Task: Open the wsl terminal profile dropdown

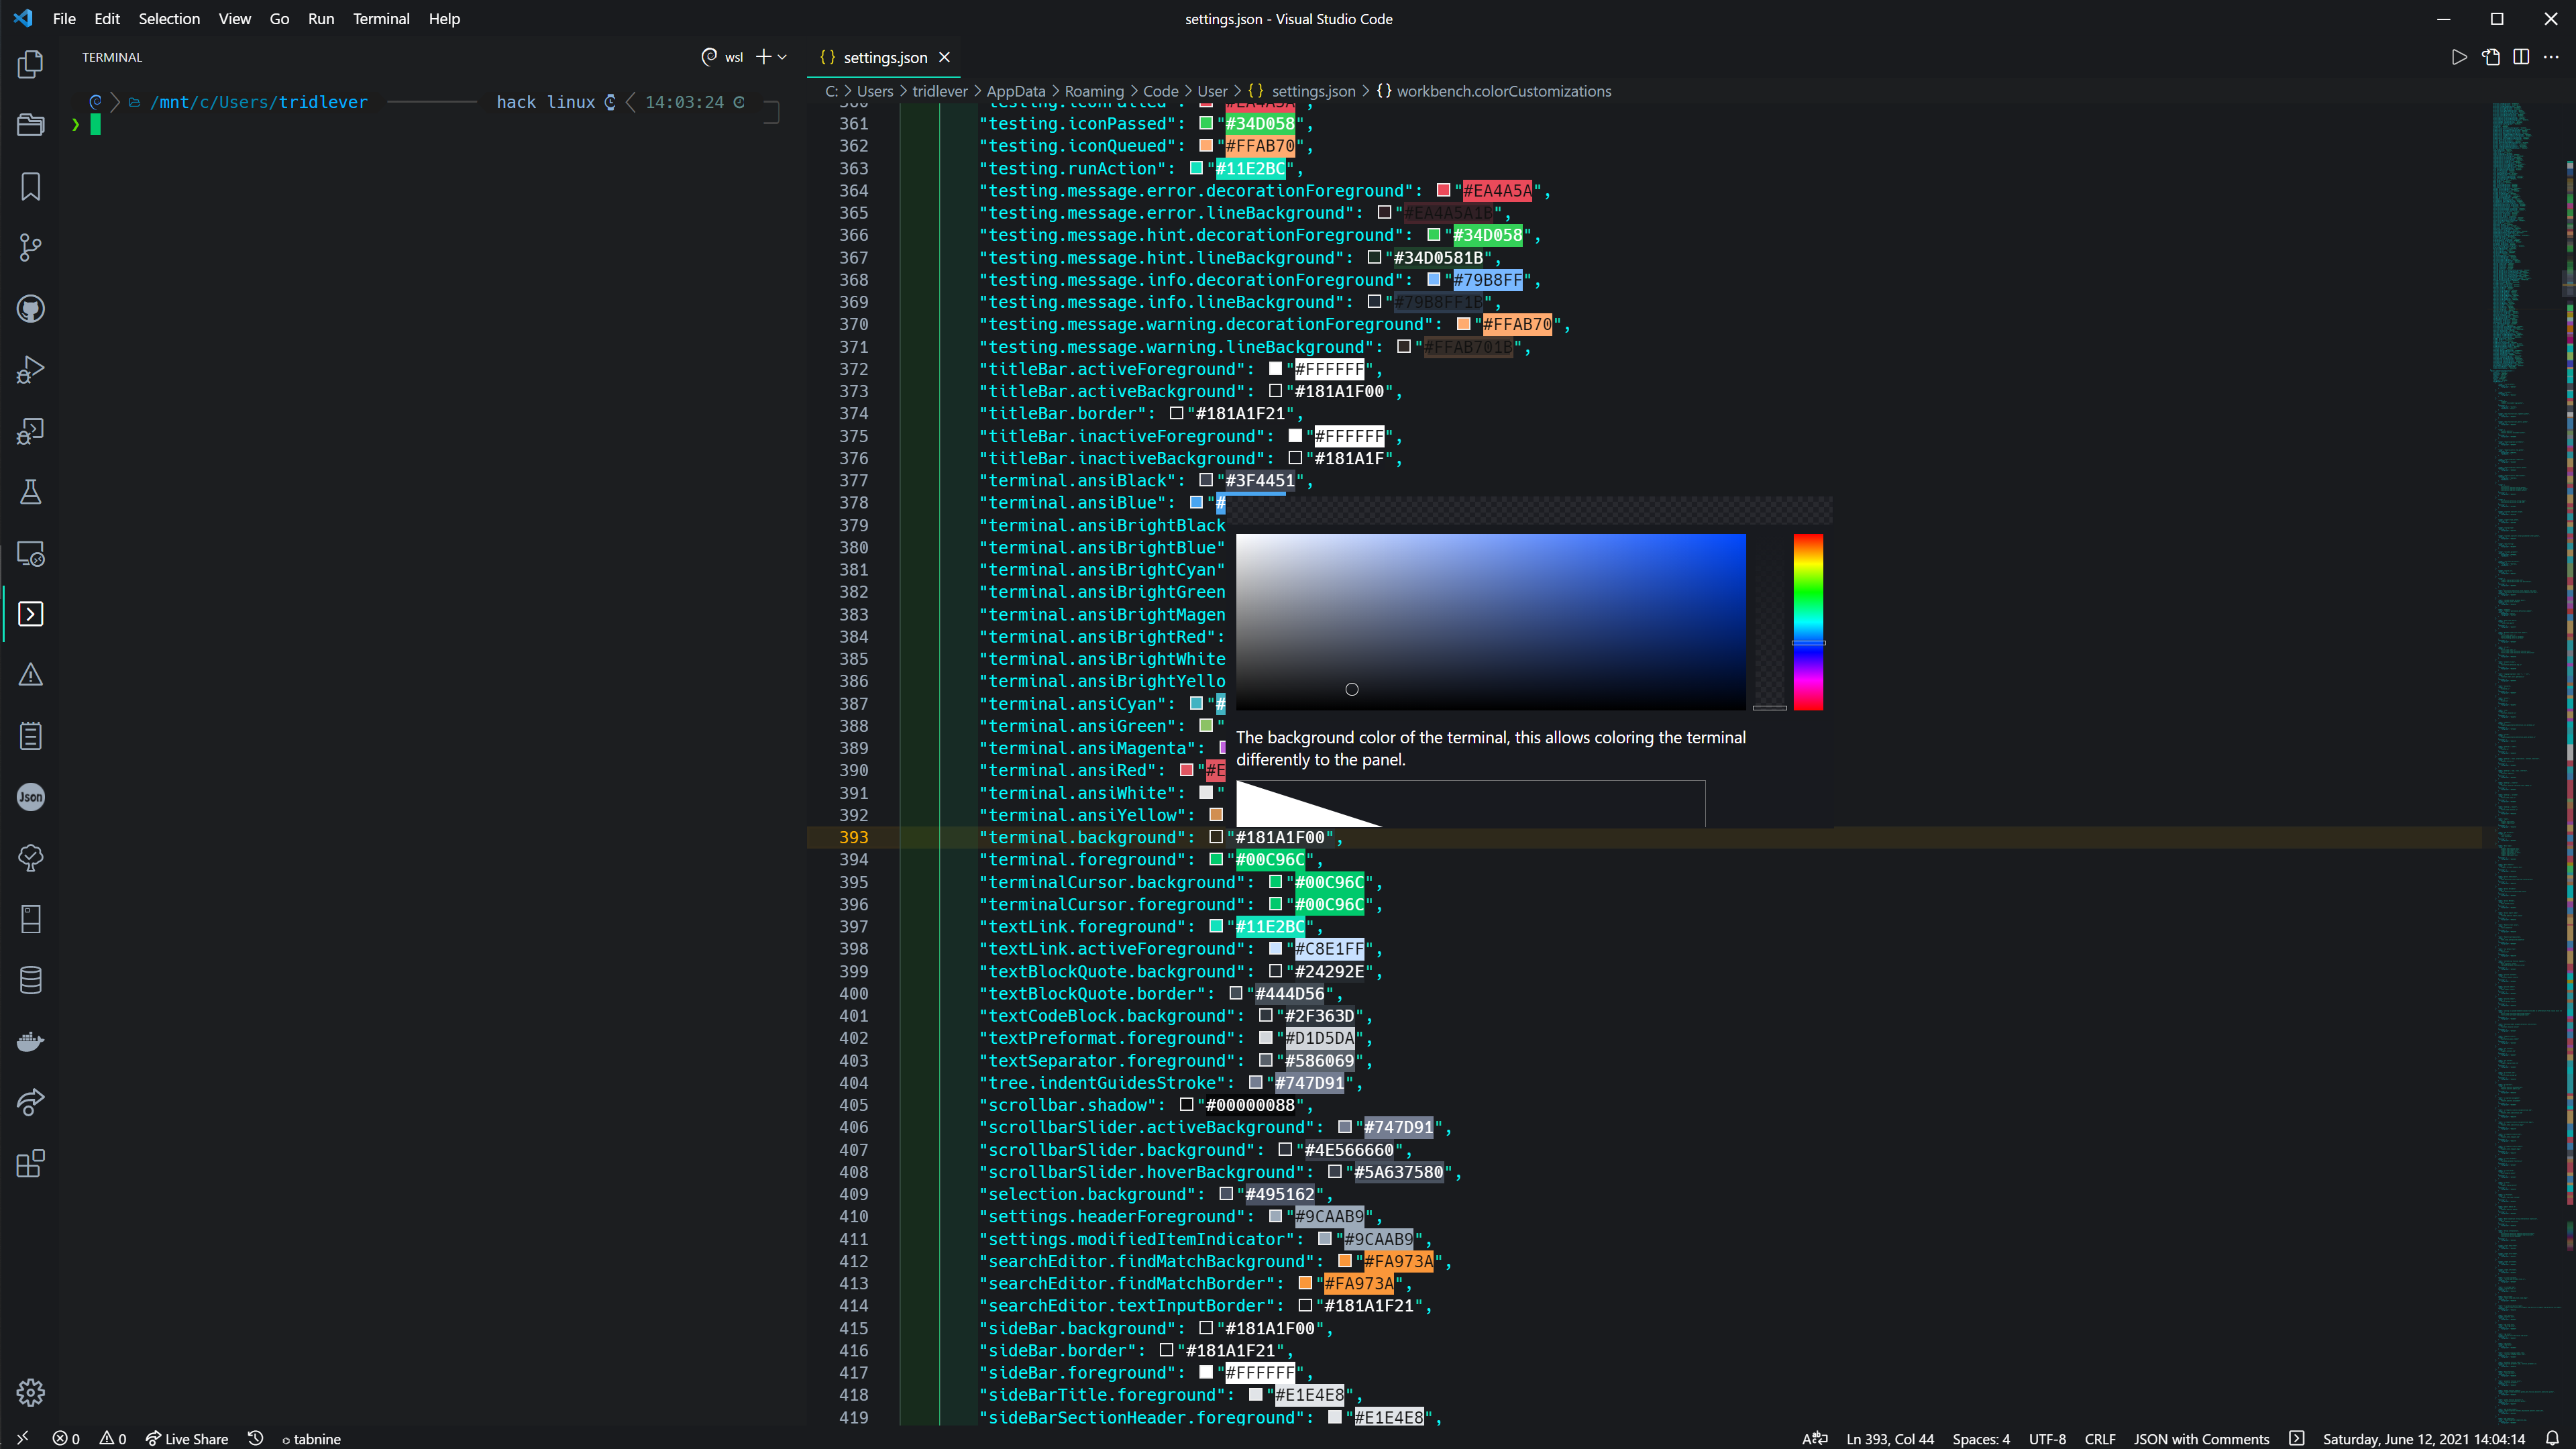Action: point(782,57)
